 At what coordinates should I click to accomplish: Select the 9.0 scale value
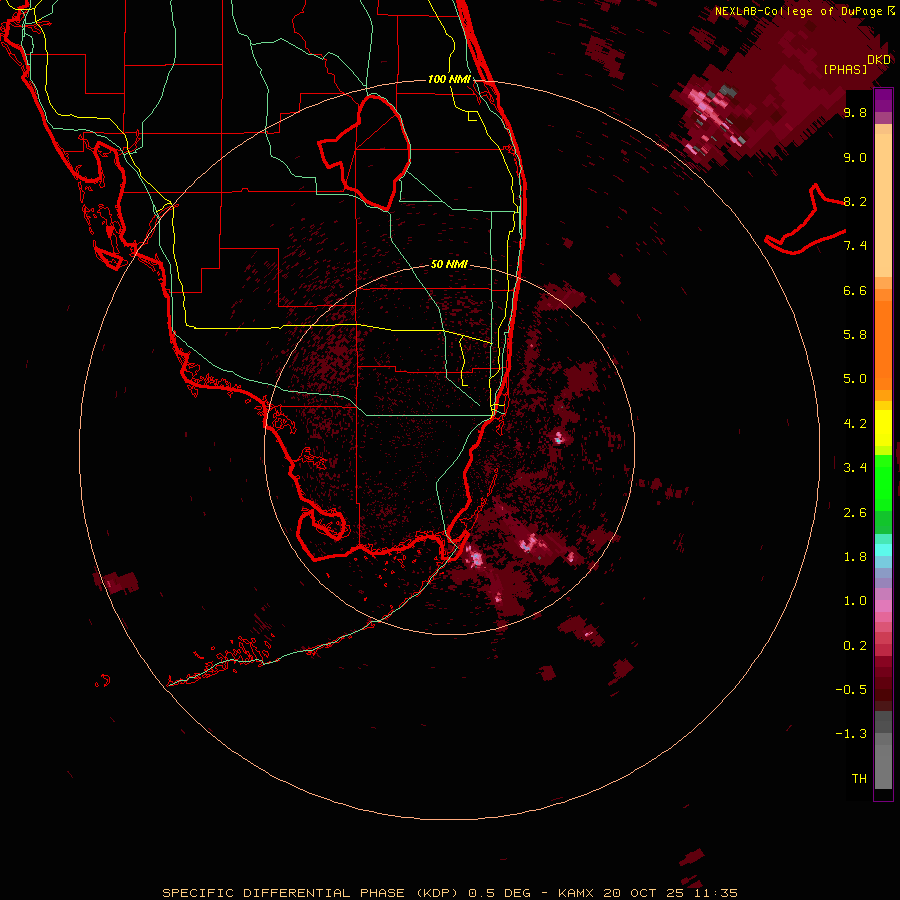855,157
